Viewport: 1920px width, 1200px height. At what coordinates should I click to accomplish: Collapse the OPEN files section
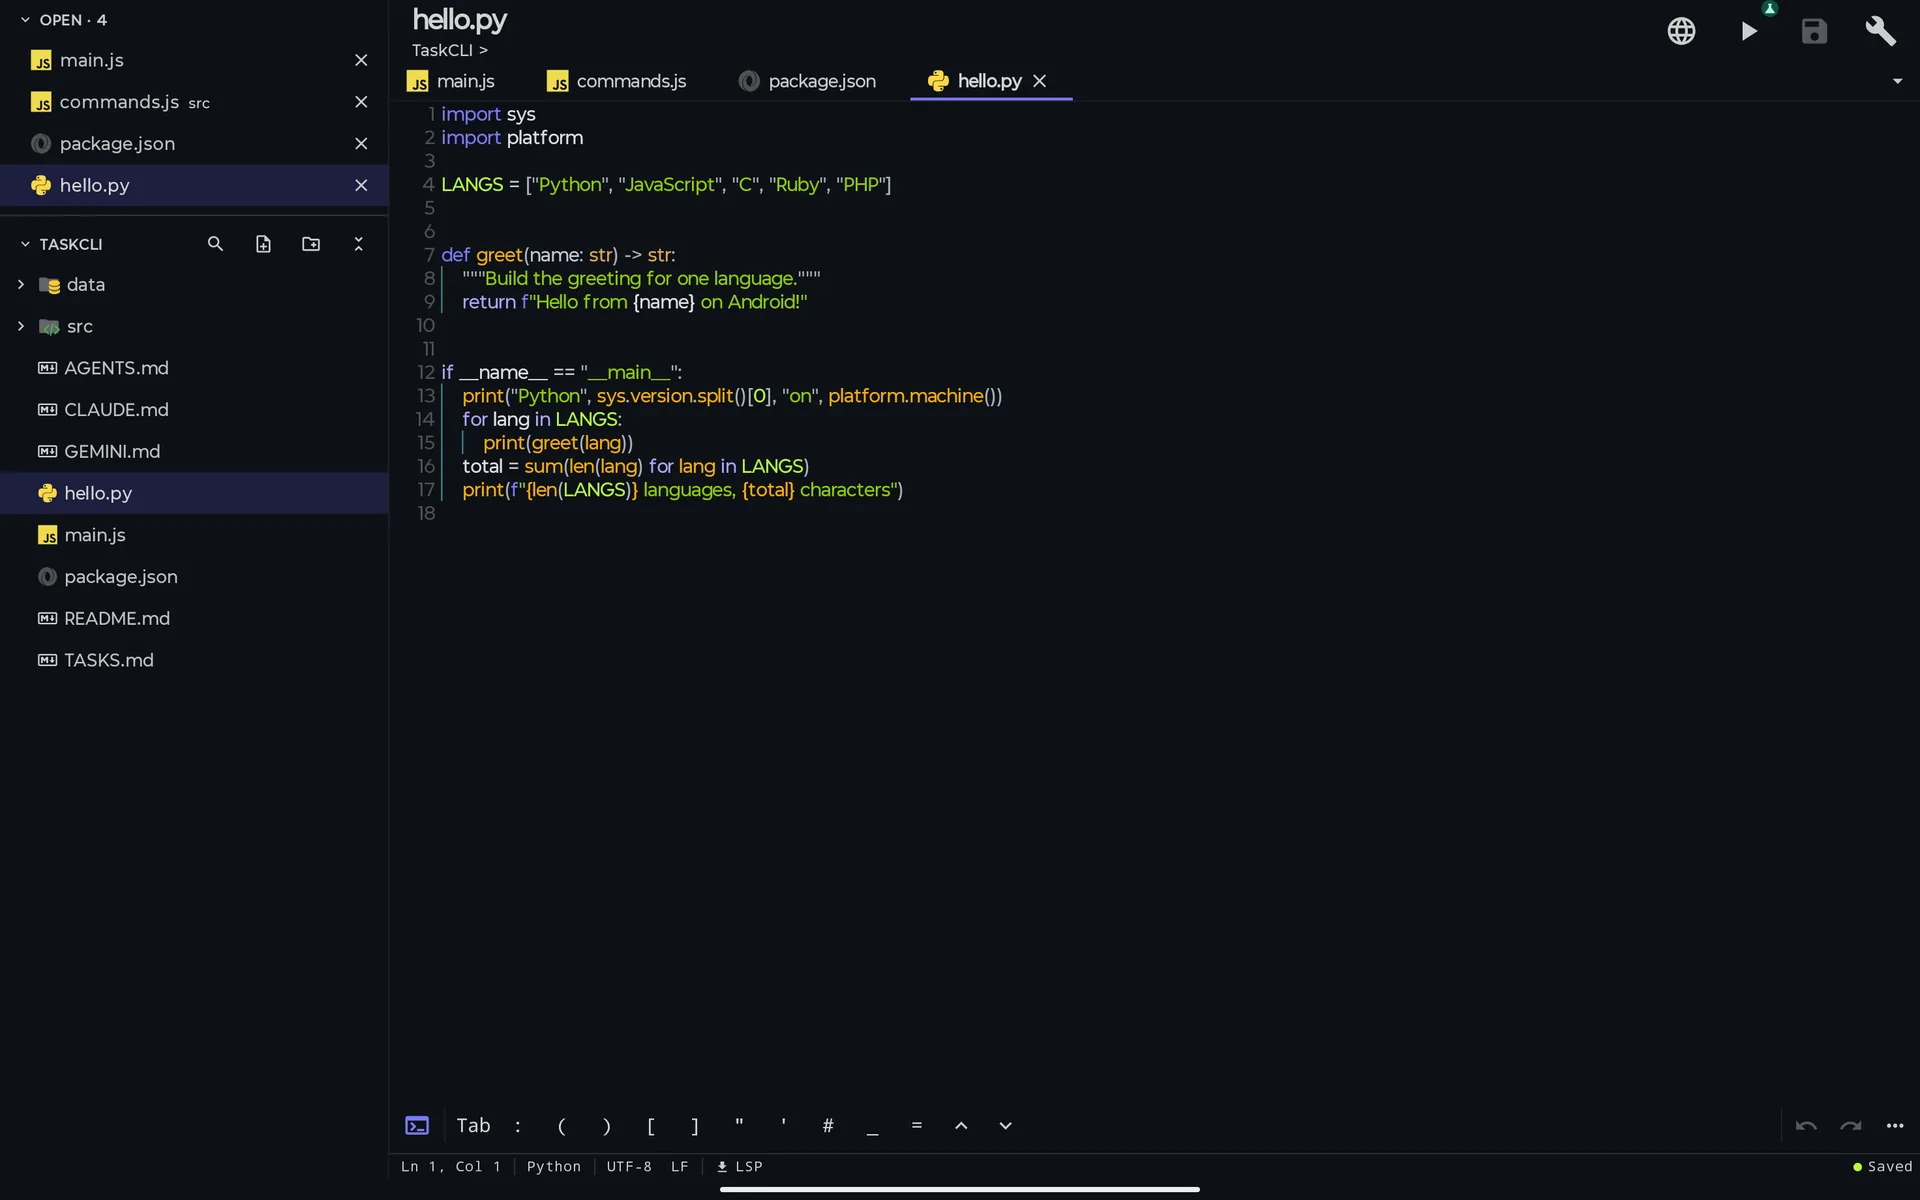point(26,20)
